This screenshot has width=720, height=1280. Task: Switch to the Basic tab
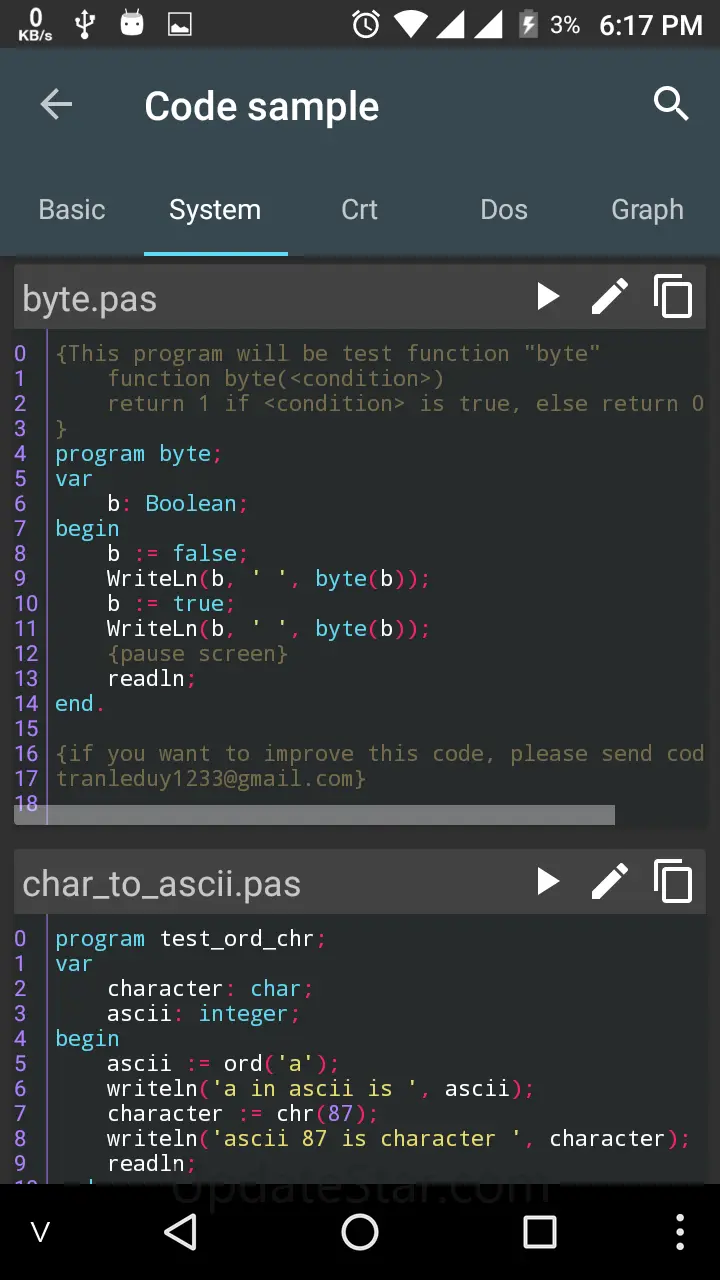[72, 210]
